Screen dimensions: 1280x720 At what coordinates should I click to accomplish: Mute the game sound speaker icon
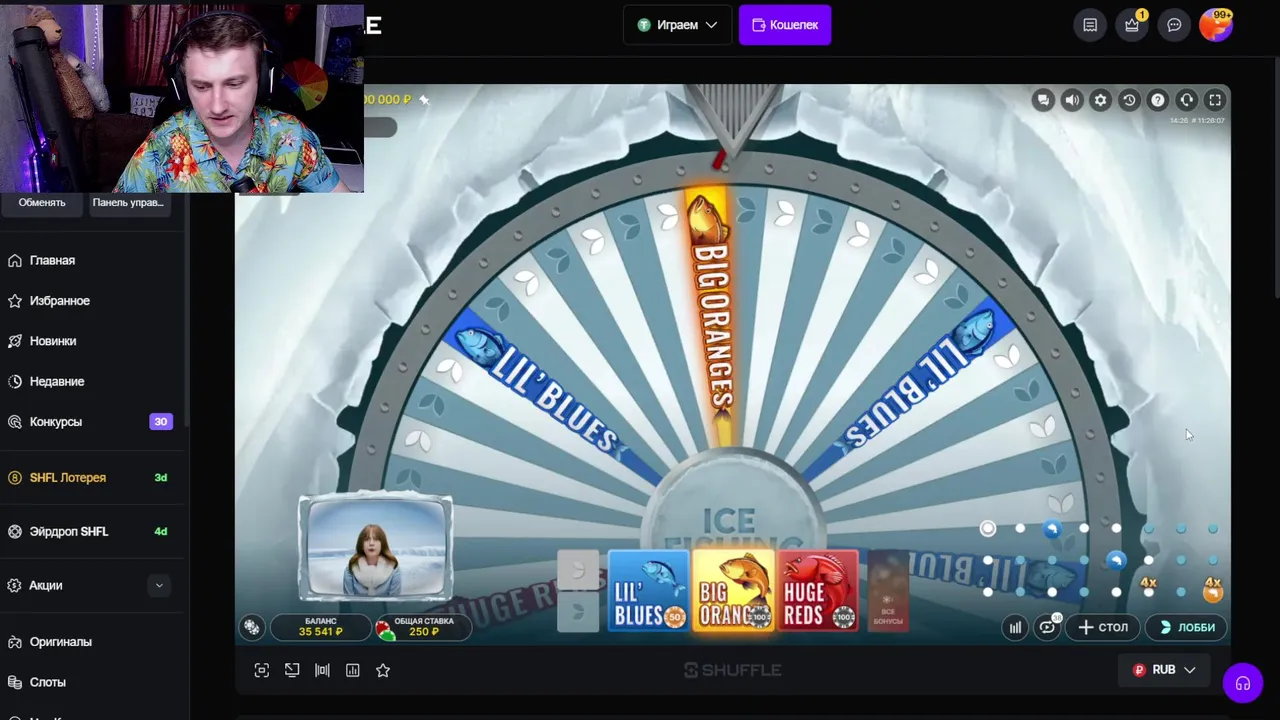click(x=1072, y=100)
